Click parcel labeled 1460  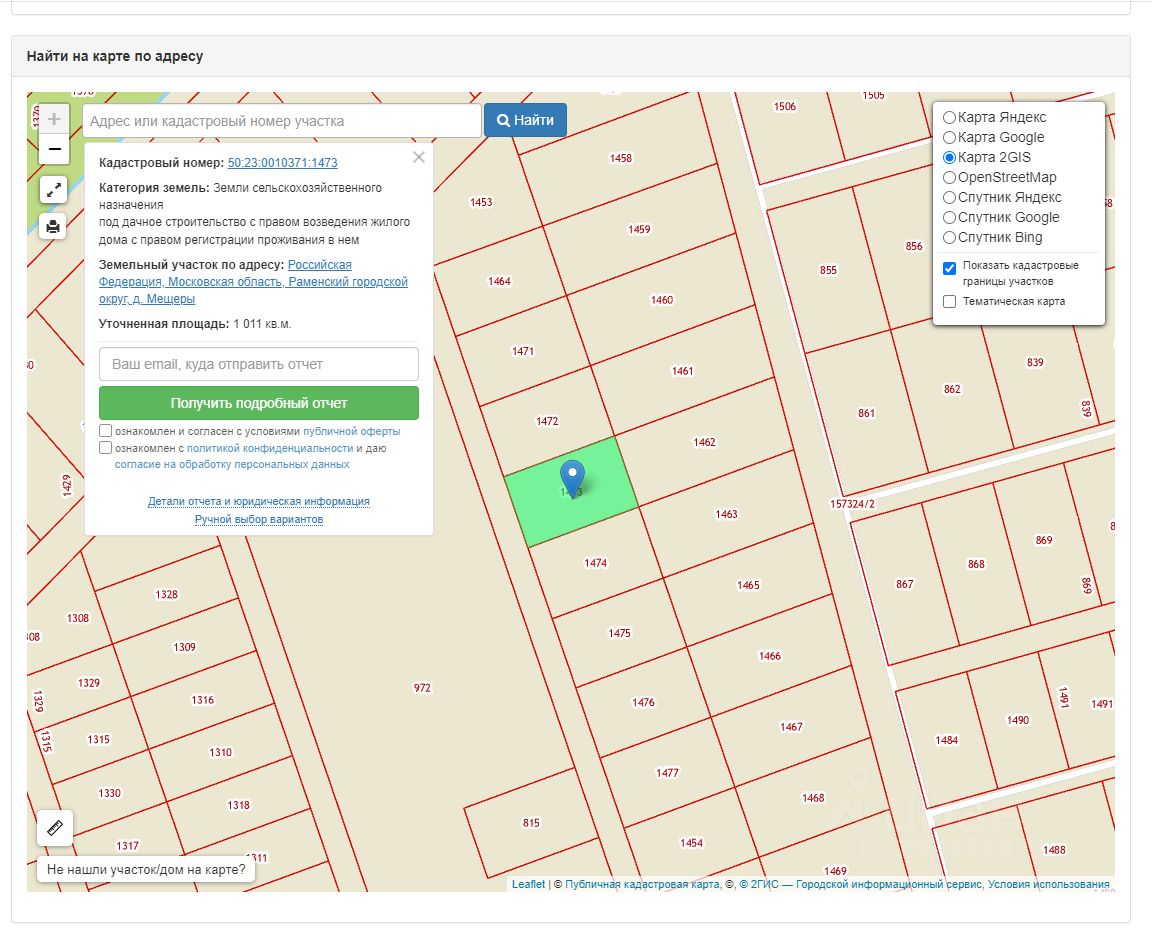click(662, 300)
